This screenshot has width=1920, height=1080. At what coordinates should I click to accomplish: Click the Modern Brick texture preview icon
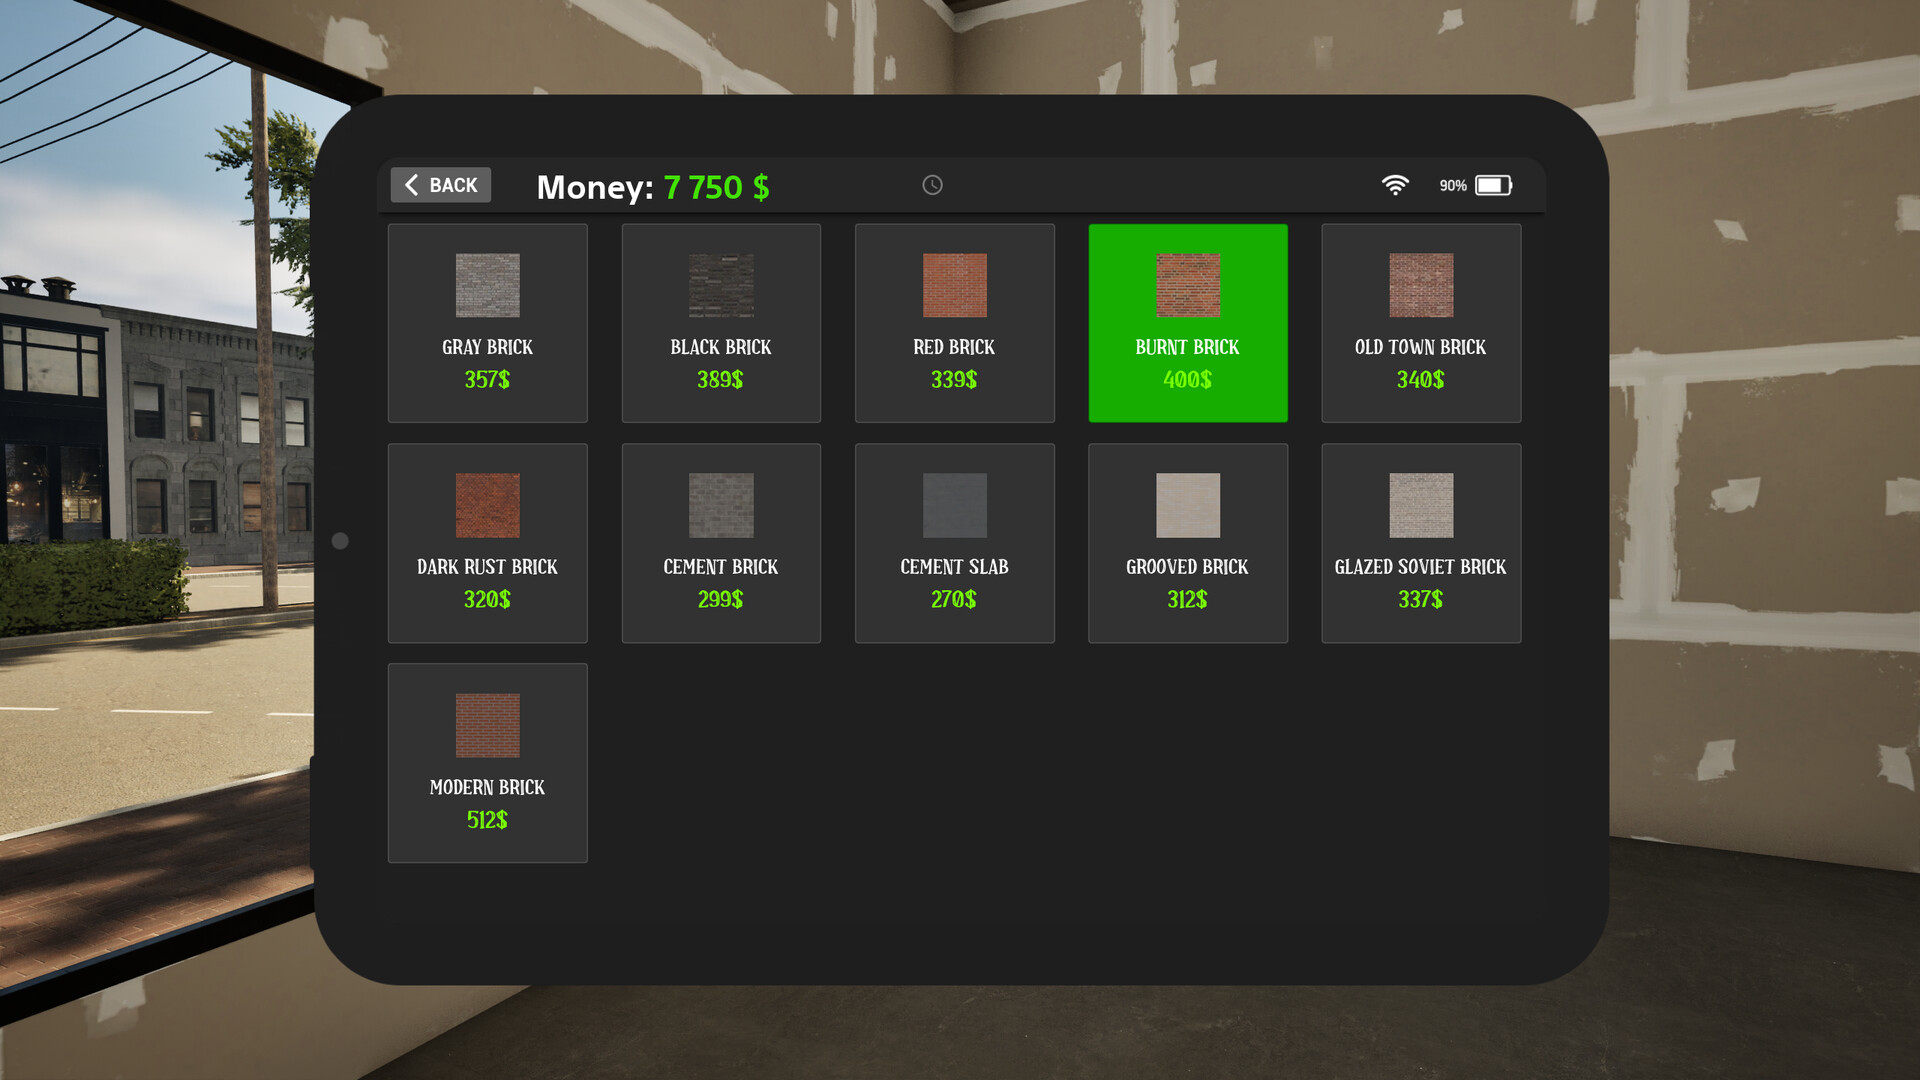[x=487, y=725]
